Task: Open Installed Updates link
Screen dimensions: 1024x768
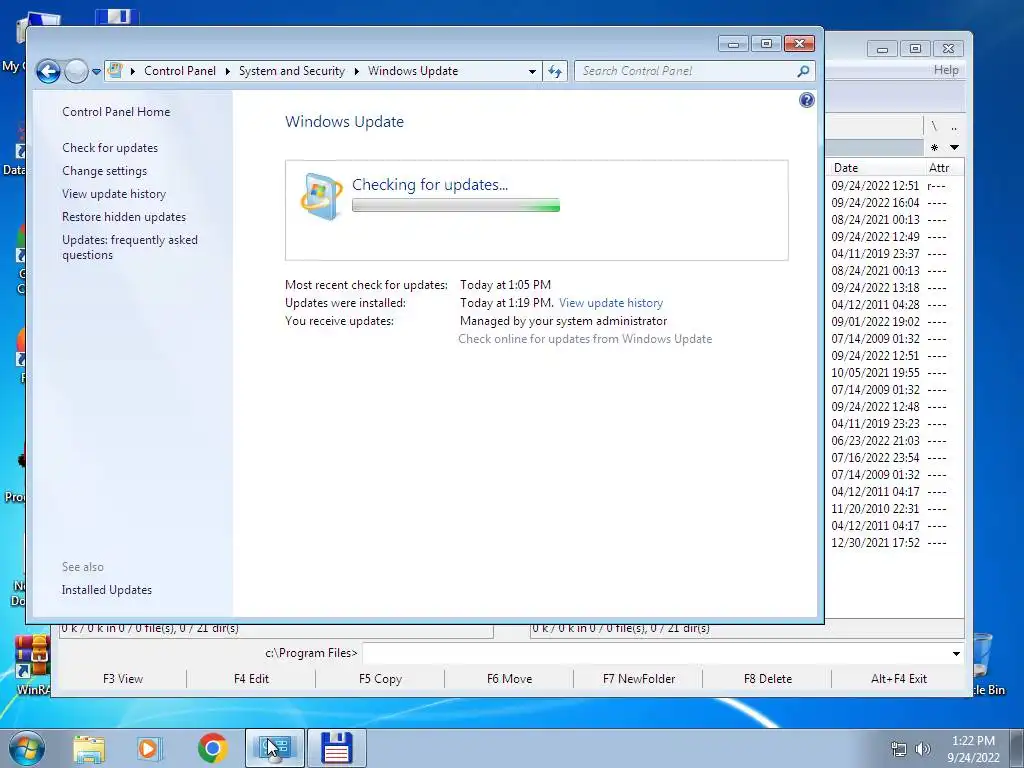Action: [106, 590]
